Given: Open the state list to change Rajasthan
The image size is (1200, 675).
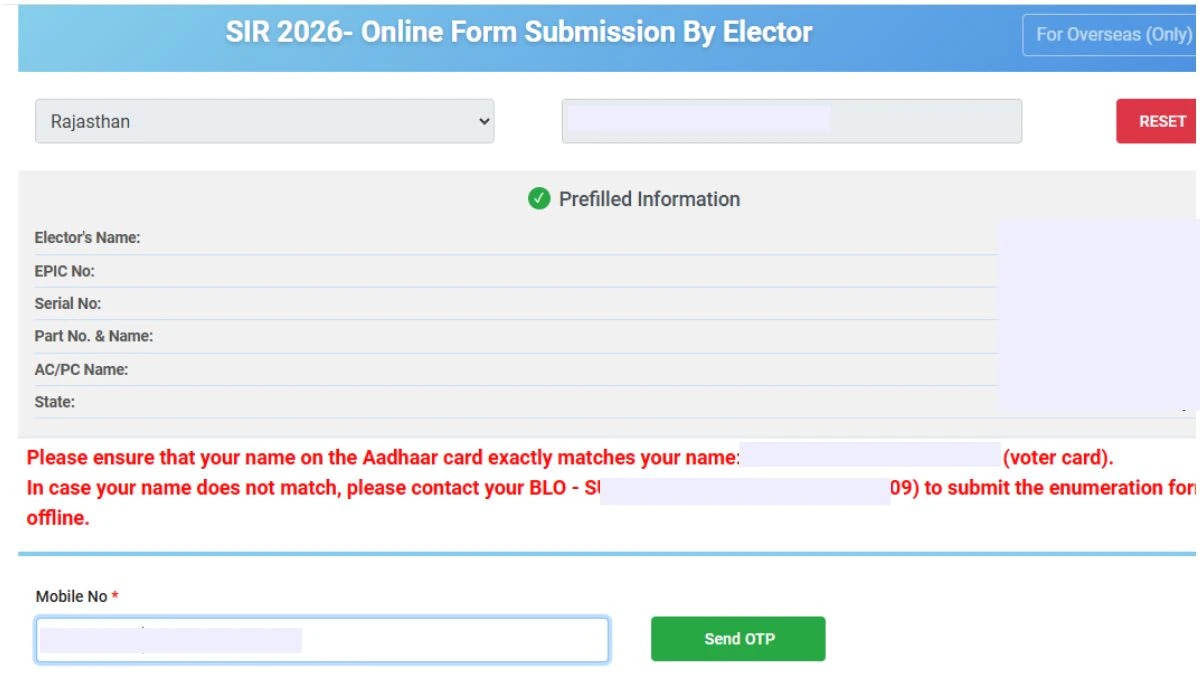Looking at the screenshot, I should [x=265, y=121].
